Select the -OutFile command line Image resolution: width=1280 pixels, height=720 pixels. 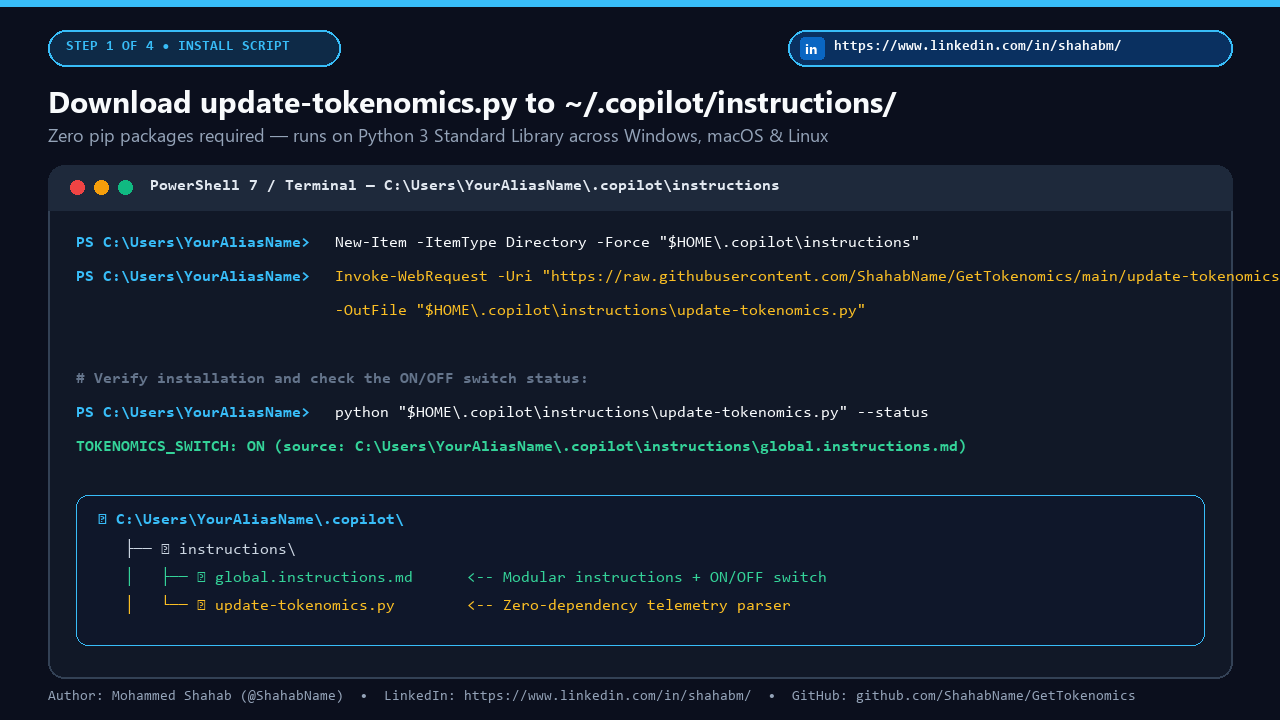click(x=600, y=310)
